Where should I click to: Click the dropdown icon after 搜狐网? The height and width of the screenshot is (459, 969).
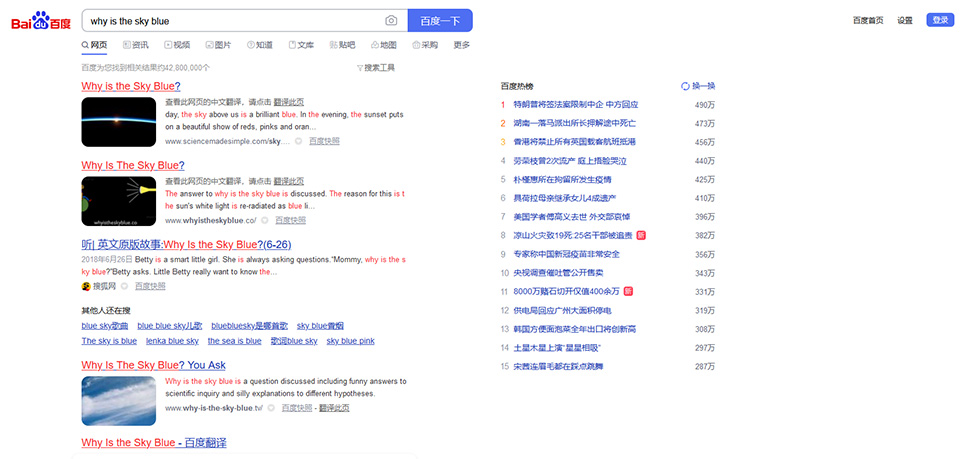[124, 286]
